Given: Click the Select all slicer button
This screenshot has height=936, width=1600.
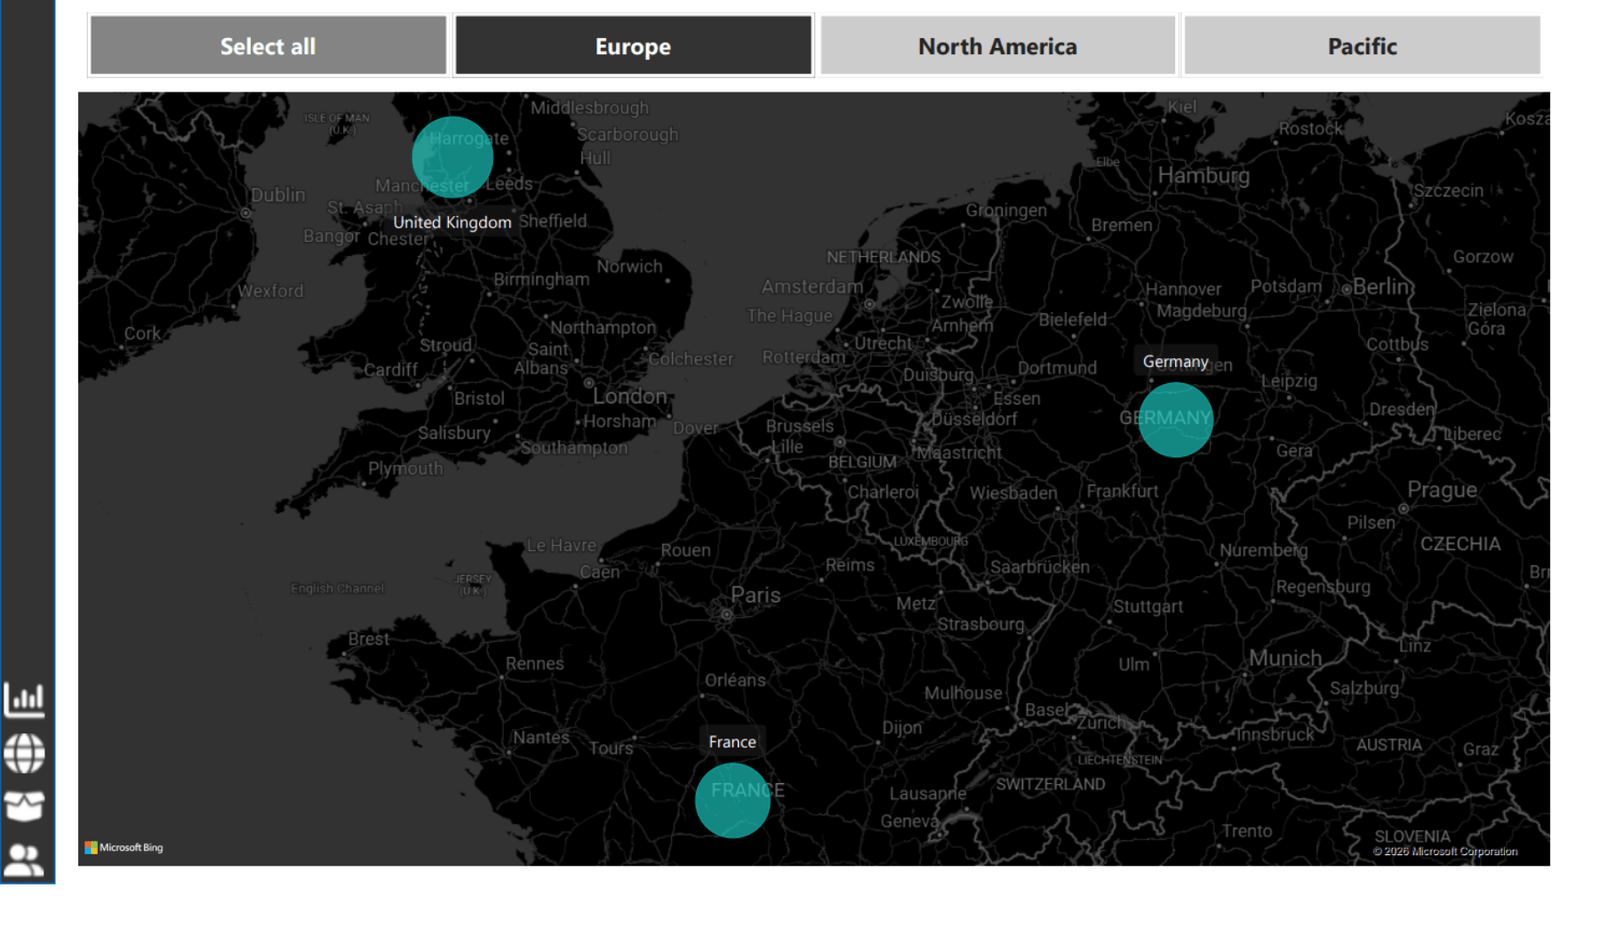Looking at the screenshot, I should click(268, 46).
